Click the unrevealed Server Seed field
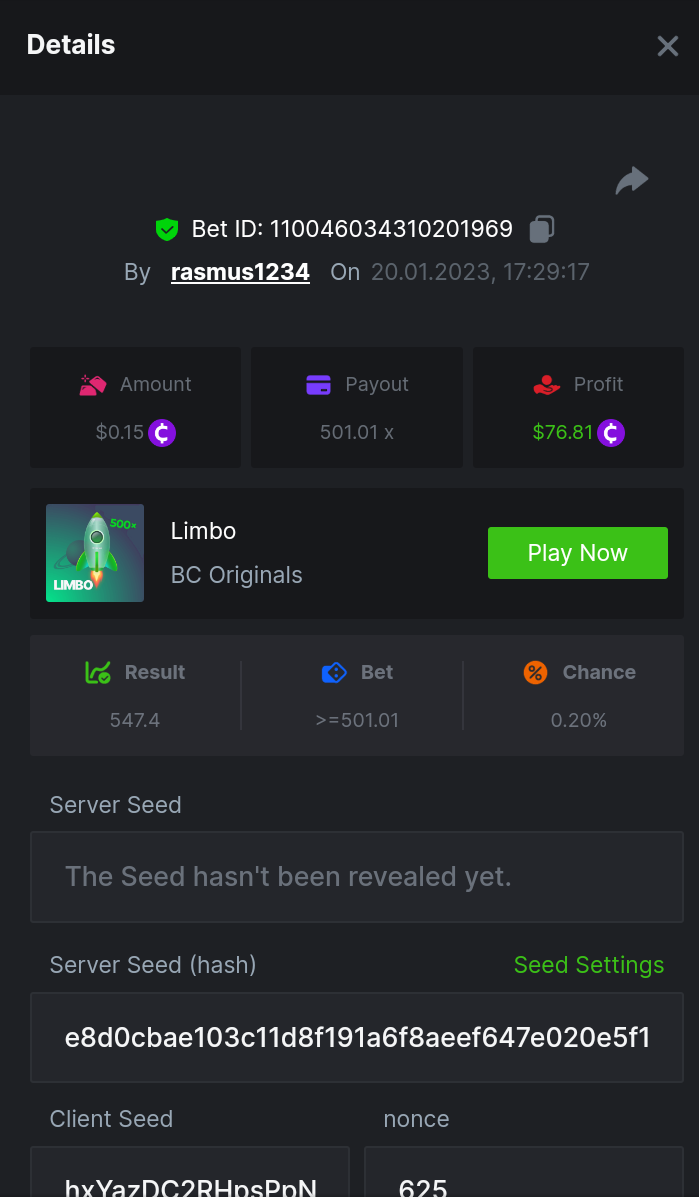Image resolution: width=699 pixels, height=1198 pixels. point(357,877)
